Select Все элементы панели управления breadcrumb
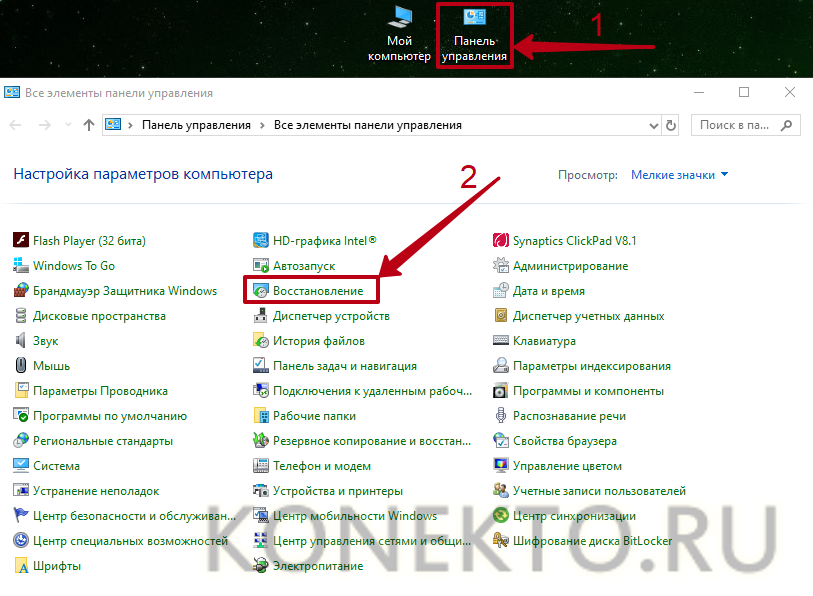Image resolution: width=813 pixels, height=596 pixels. pos(368,125)
